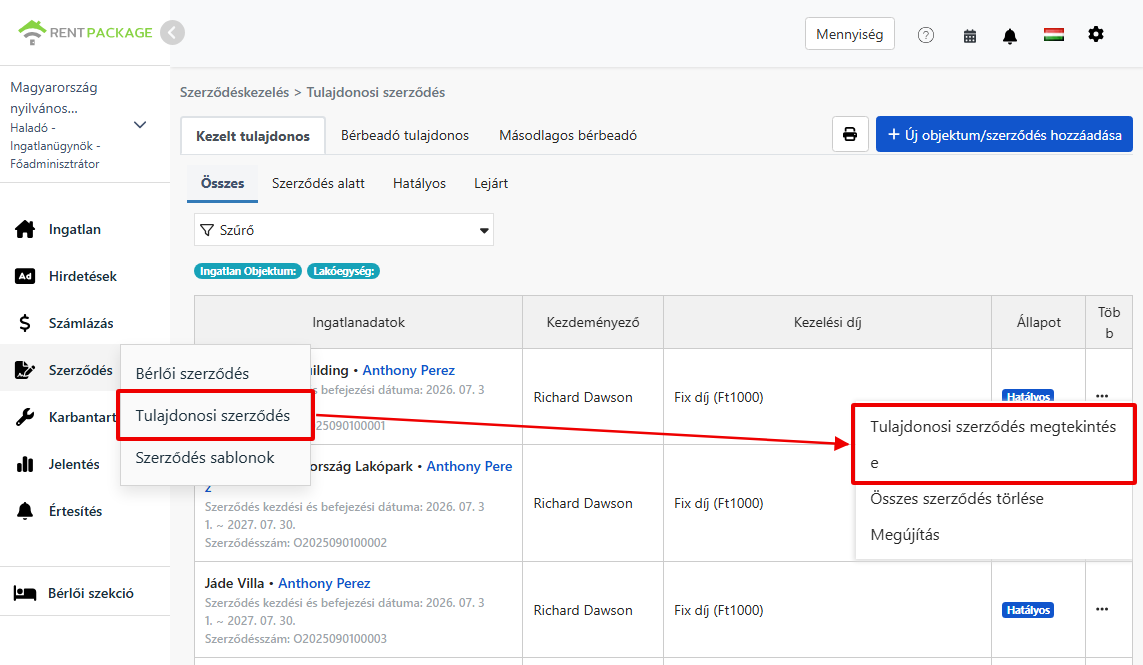Click the Ingatlan house icon
This screenshot has width=1143, height=665.
coord(25,229)
